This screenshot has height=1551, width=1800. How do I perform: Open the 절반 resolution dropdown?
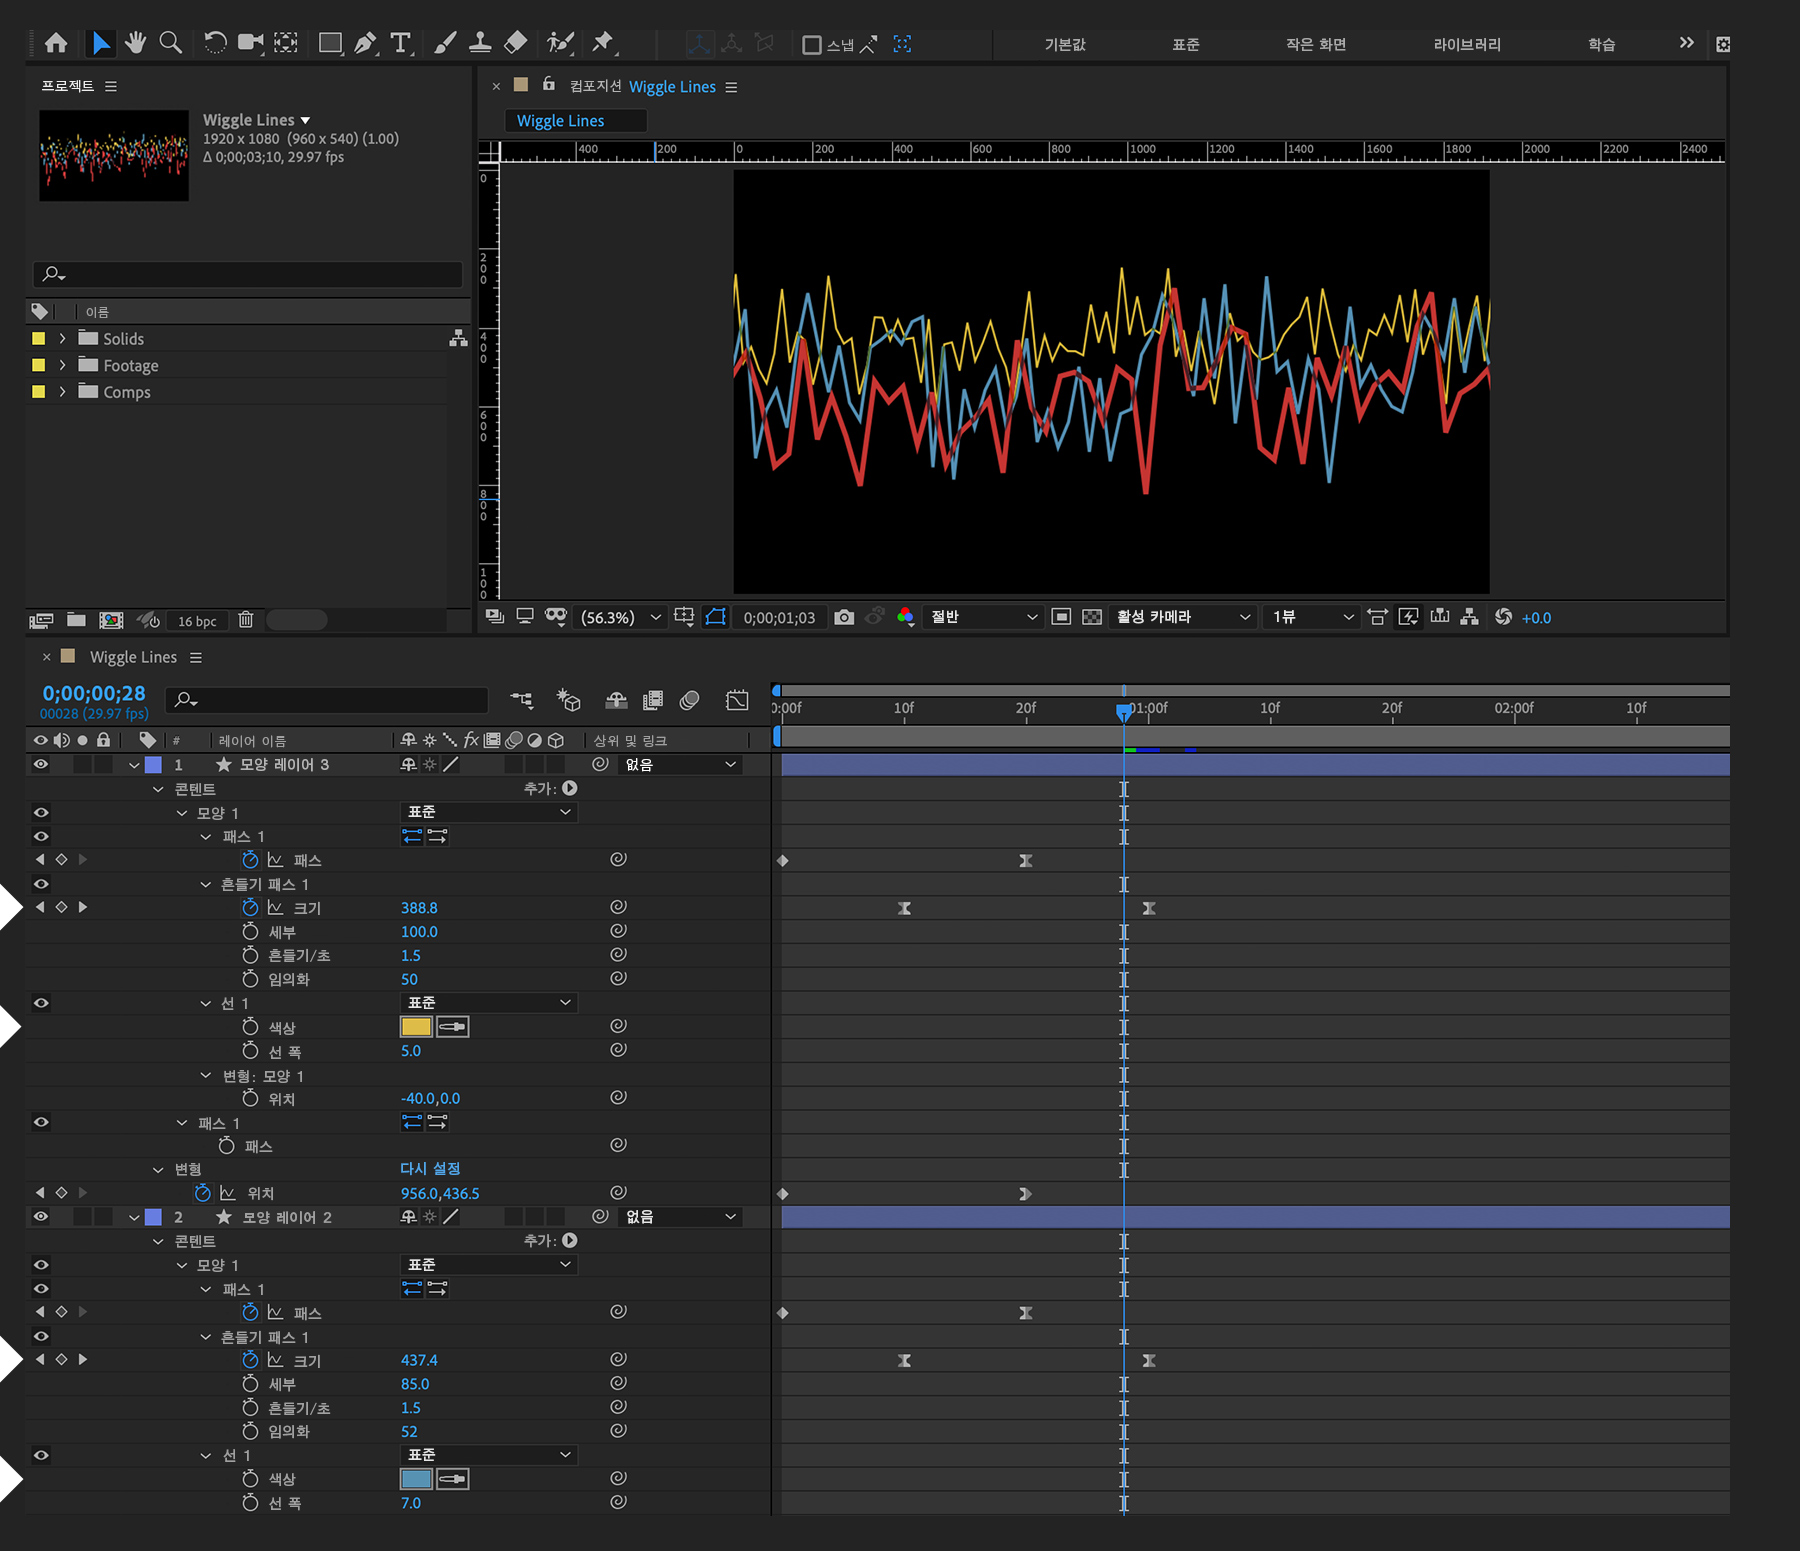pos(983,617)
